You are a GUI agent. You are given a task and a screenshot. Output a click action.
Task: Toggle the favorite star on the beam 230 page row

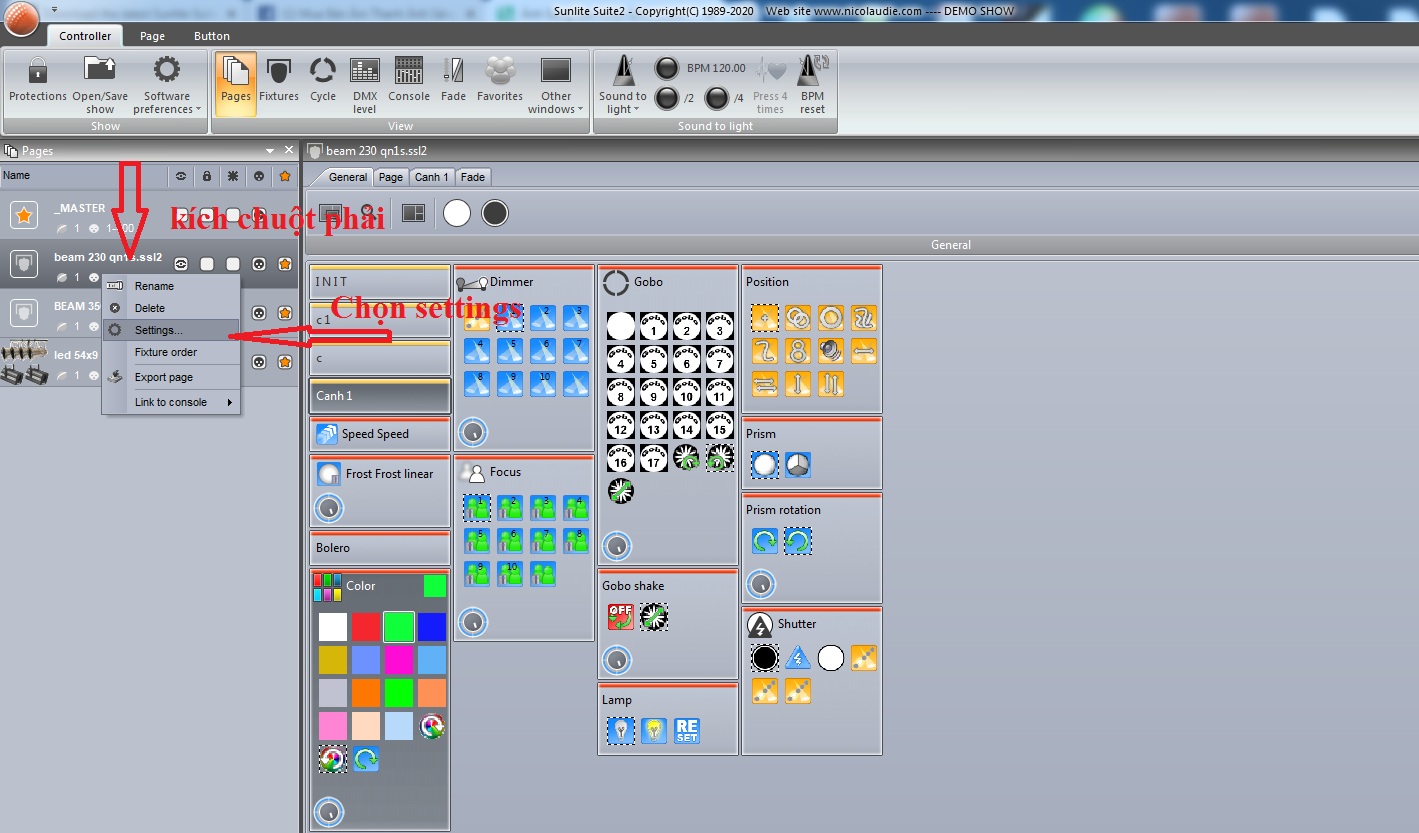coord(285,264)
